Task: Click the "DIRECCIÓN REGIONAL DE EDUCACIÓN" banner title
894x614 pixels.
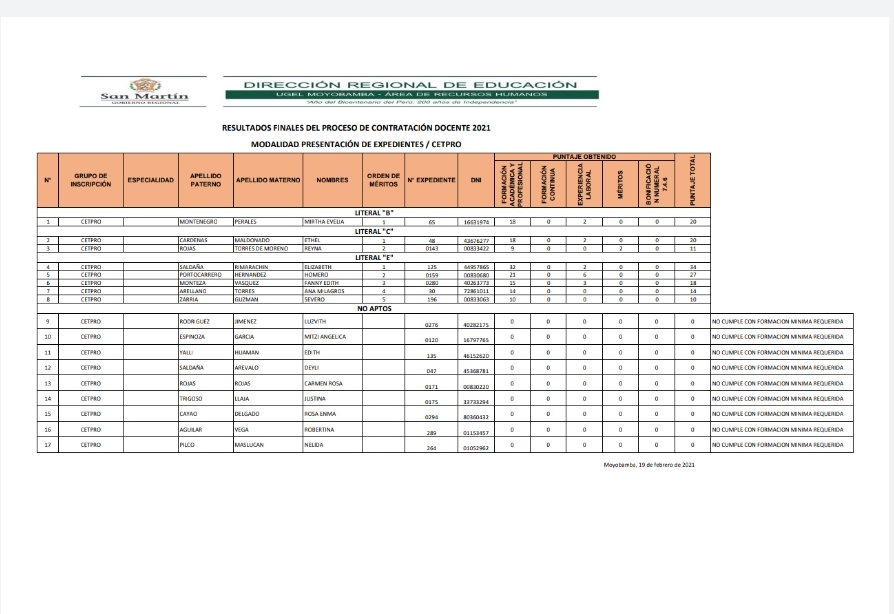Action: point(410,85)
